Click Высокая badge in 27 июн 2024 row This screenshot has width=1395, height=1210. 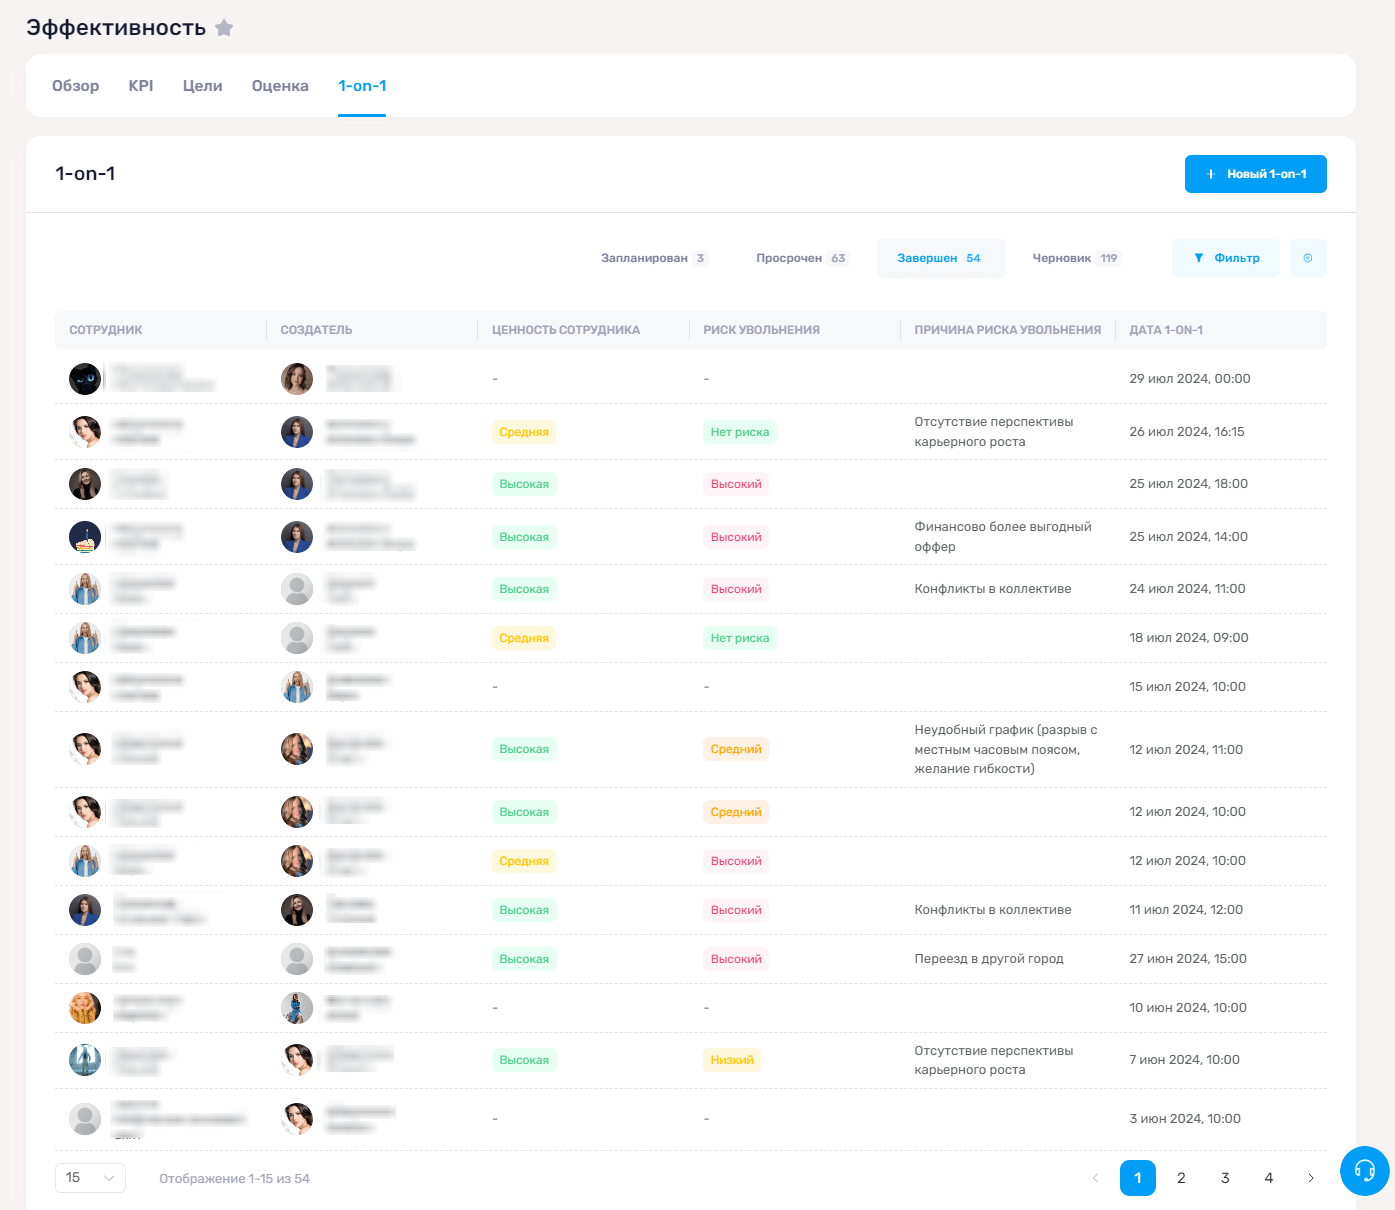[x=524, y=959]
